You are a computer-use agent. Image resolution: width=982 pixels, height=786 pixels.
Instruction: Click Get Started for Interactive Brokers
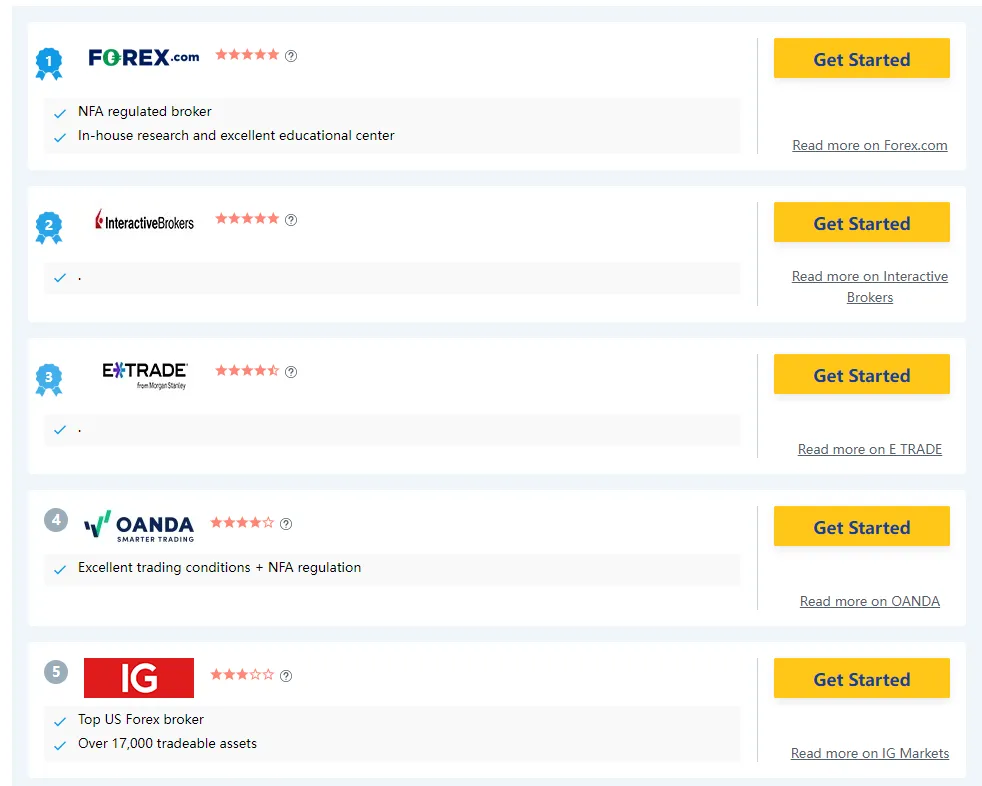click(x=862, y=222)
